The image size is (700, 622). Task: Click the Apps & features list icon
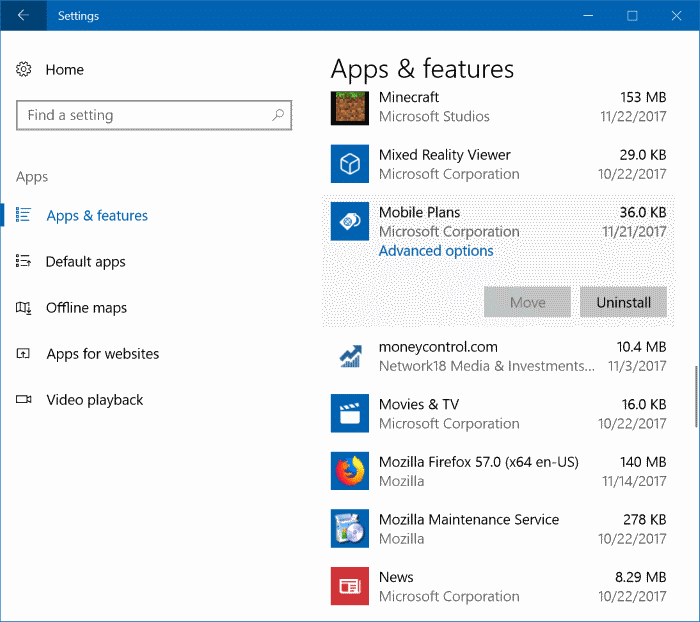tap(23, 215)
